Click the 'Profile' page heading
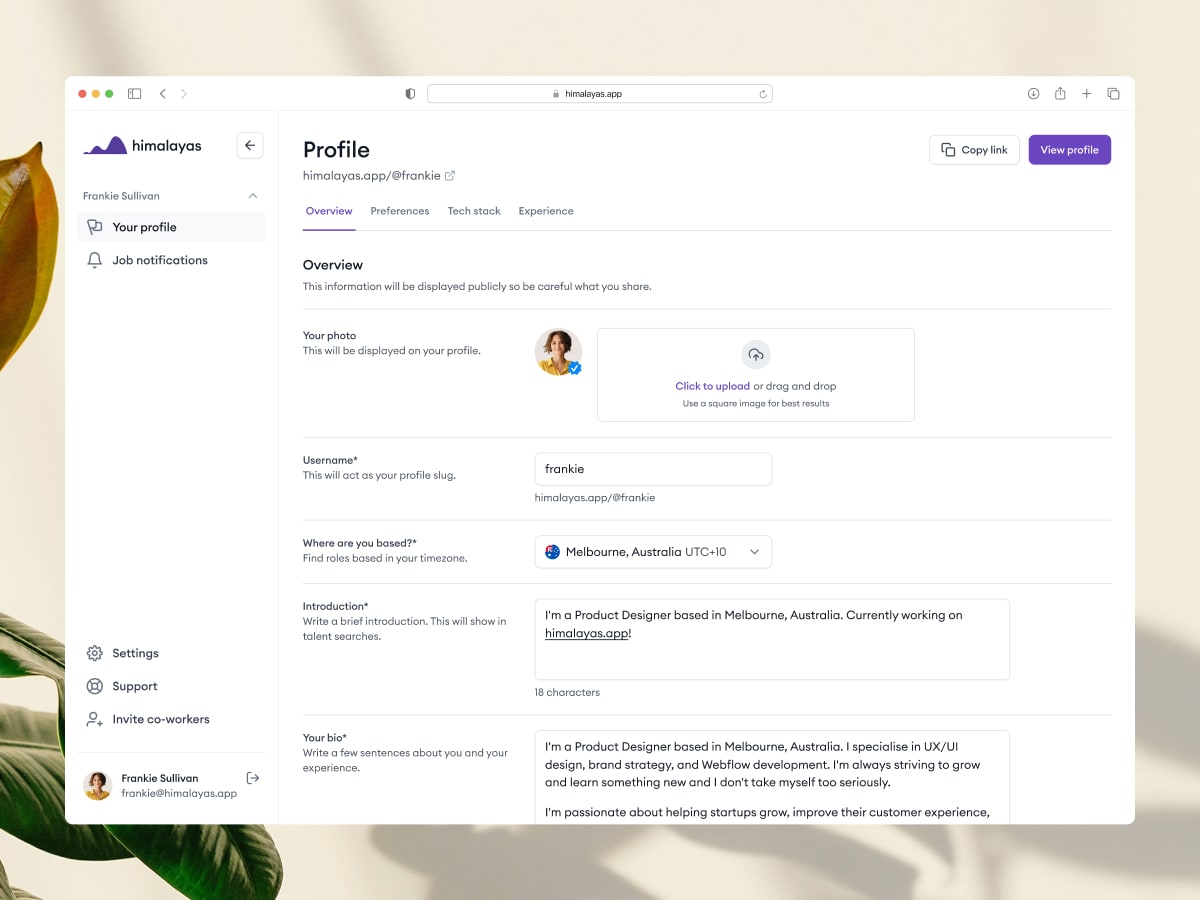The width and height of the screenshot is (1200, 900). 336,150
